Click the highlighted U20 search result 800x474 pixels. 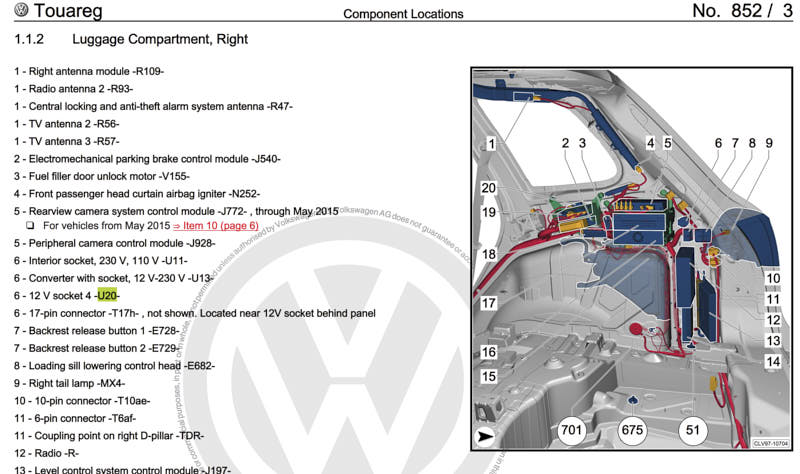tap(107, 296)
